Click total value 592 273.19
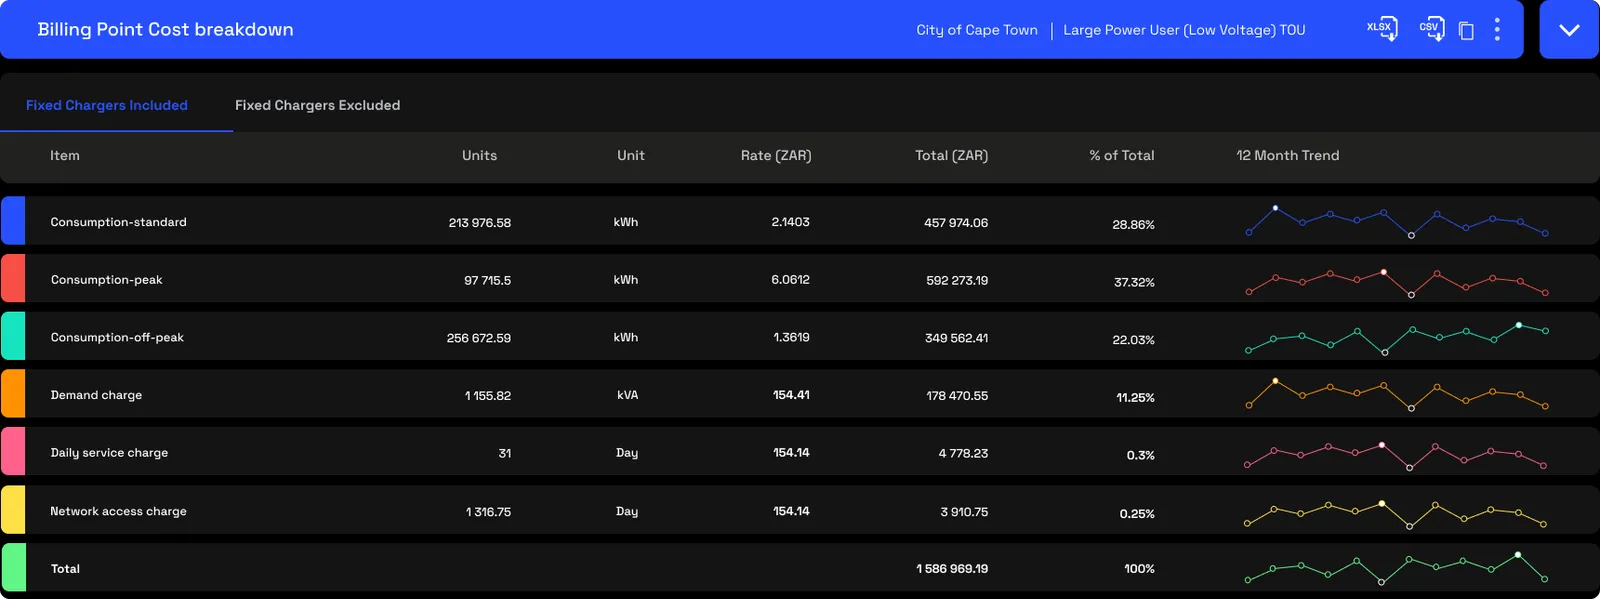This screenshot has height=599, width=1600. [x=957, y=281]
